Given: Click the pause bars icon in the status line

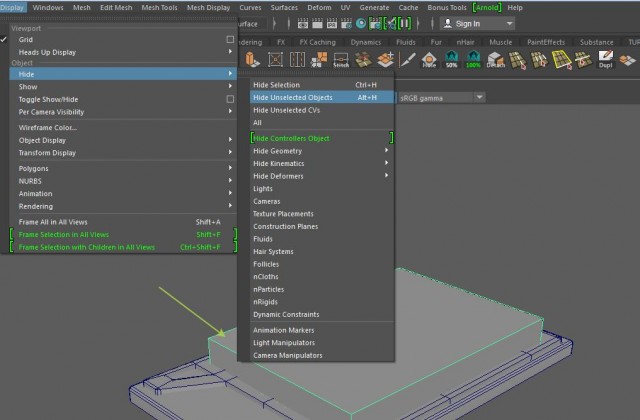Looking at the screenshot, I should pos(404,23).
